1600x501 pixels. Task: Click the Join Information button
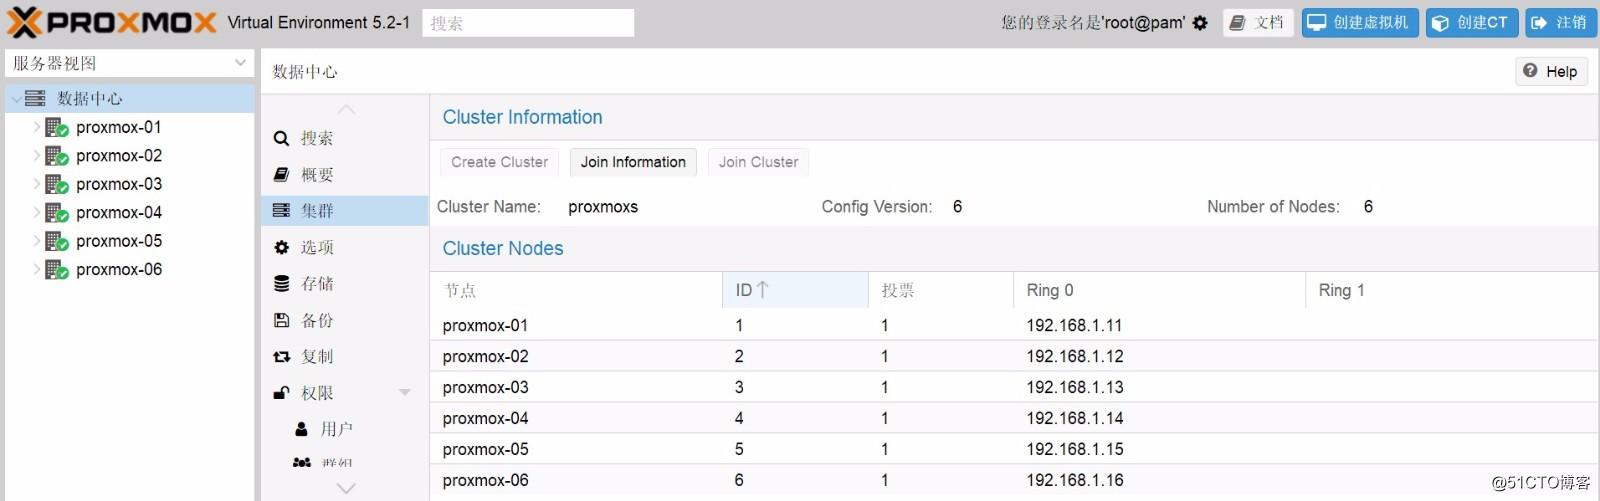633,162
